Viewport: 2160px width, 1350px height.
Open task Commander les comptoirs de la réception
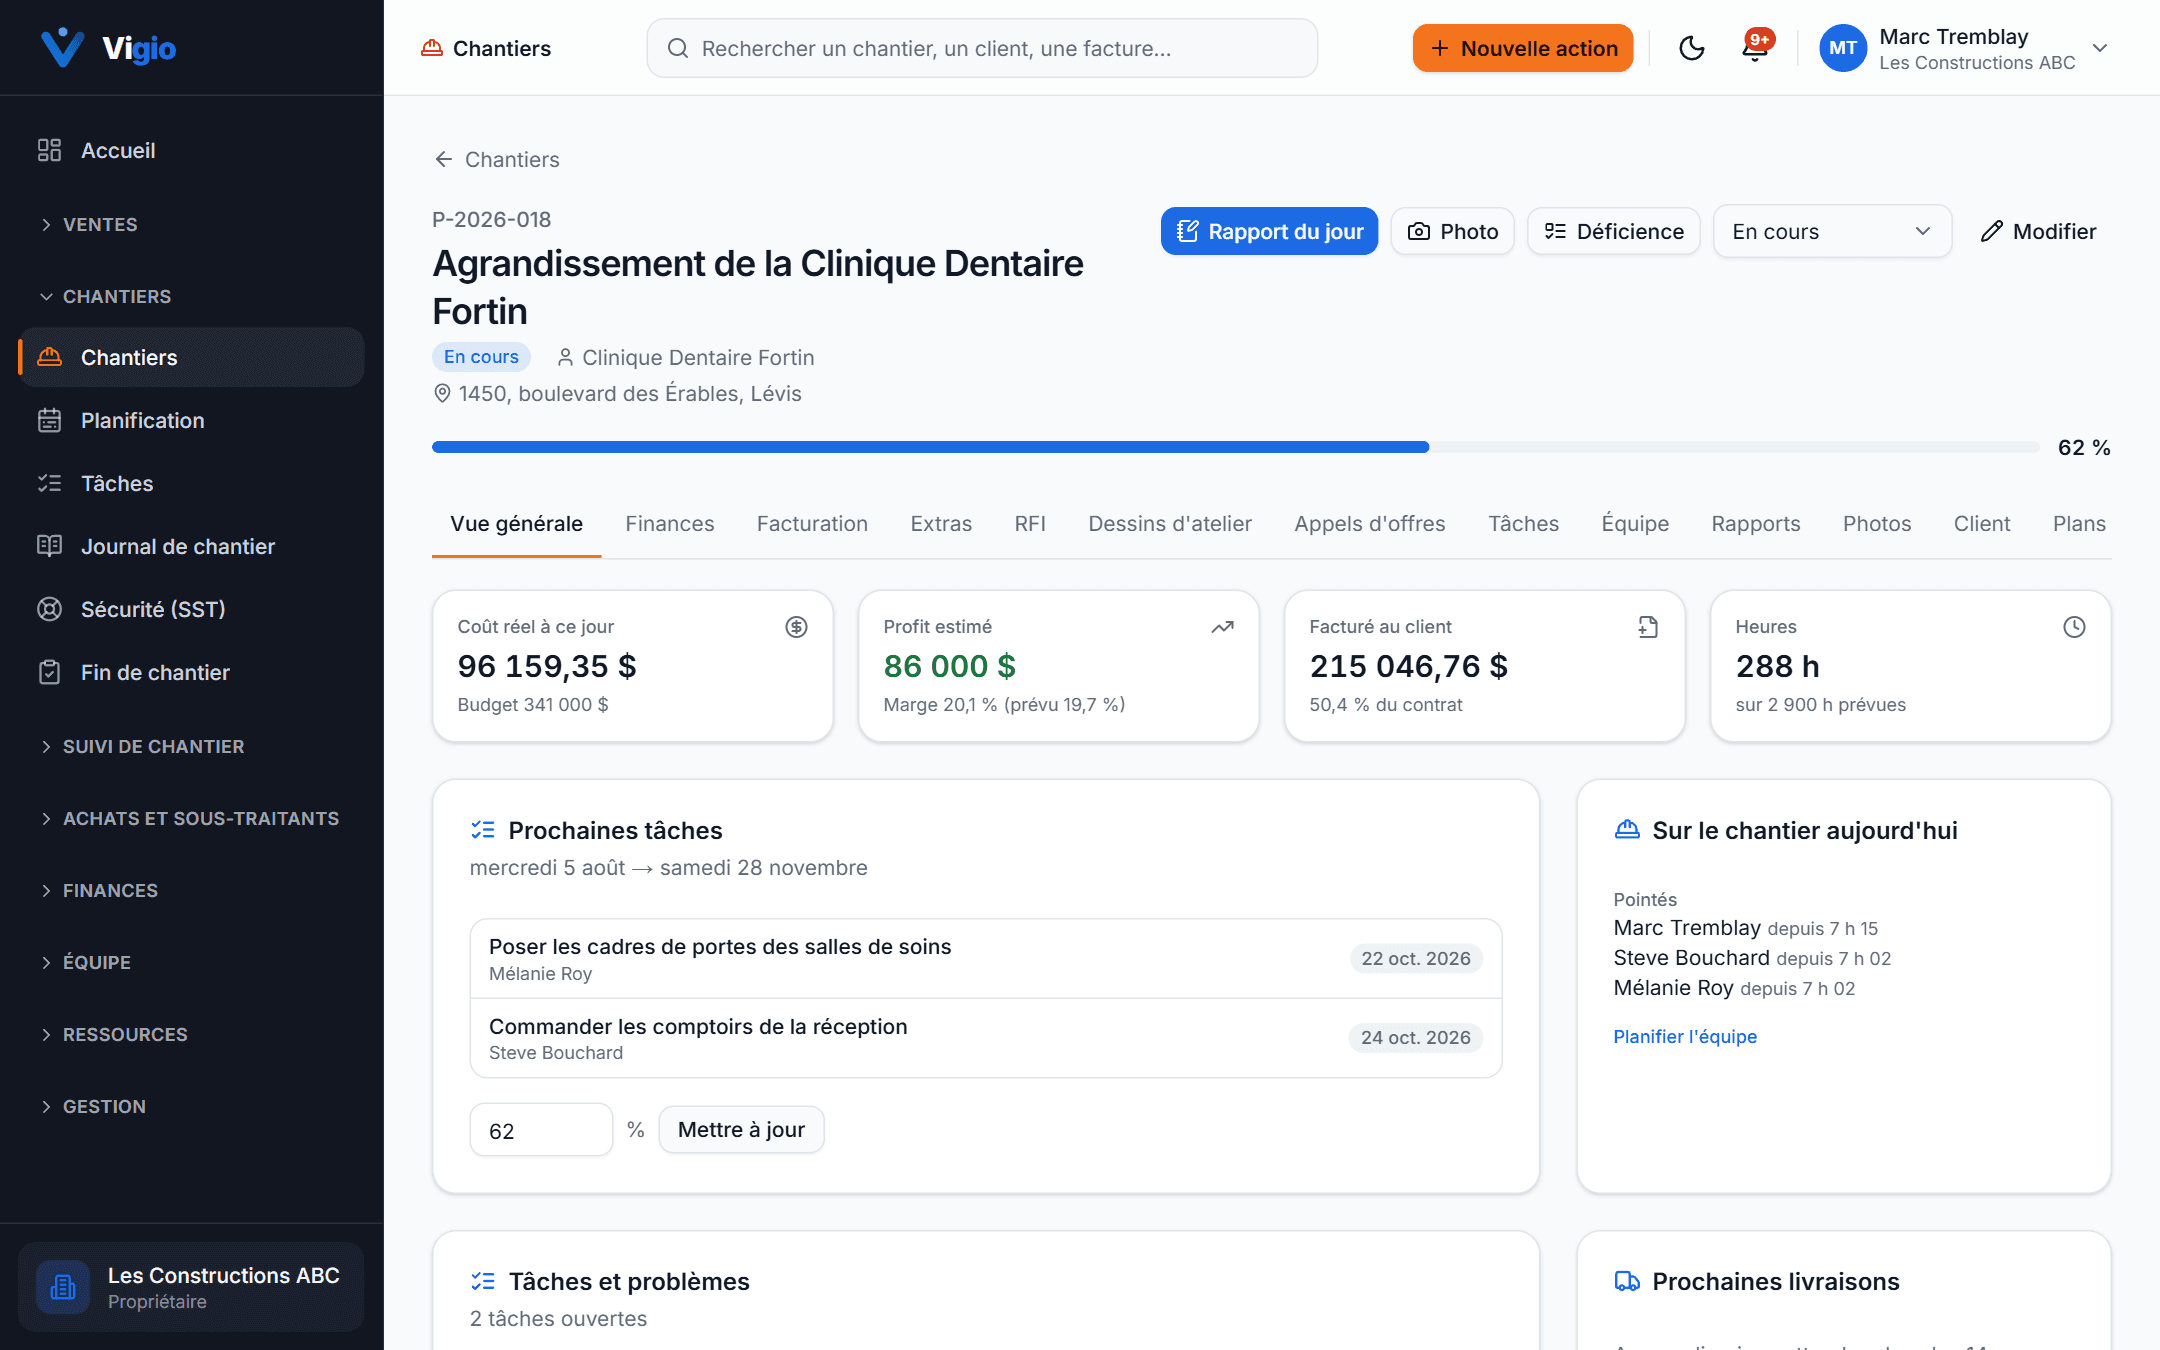985,1038
